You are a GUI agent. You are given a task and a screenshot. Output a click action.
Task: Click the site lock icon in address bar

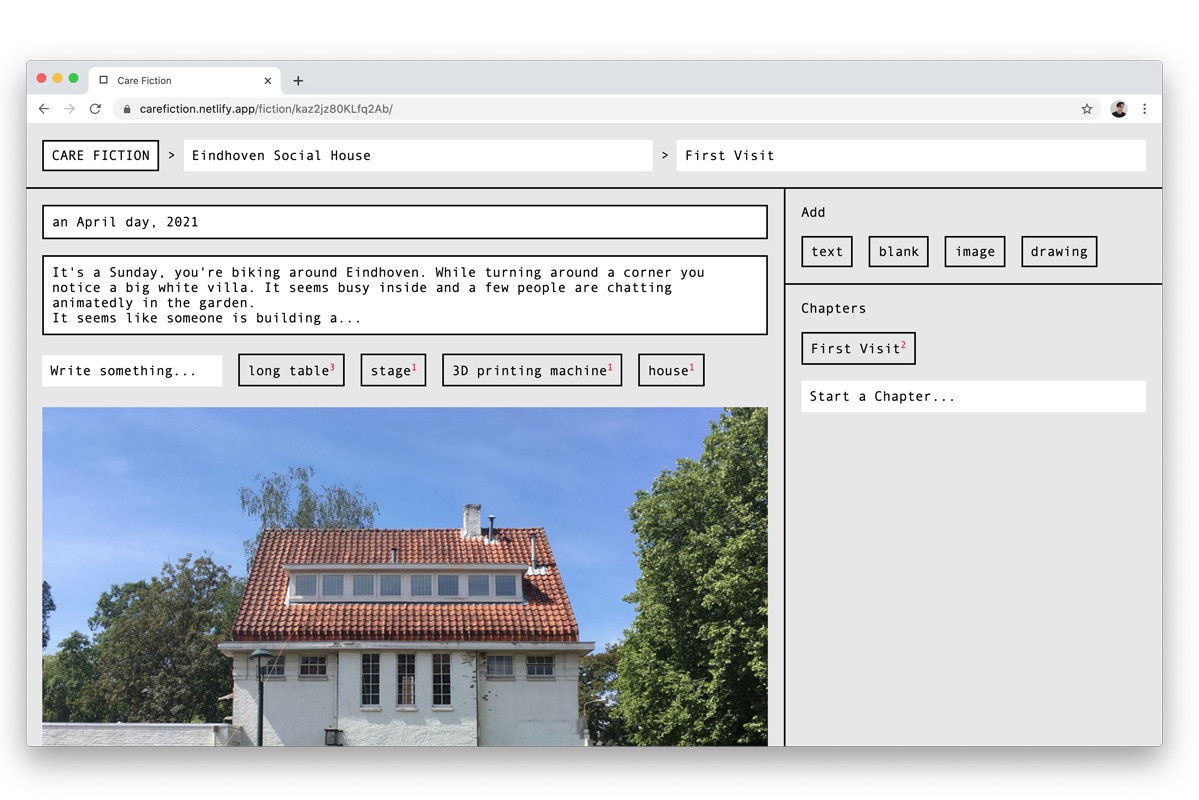tap(127, 109)
